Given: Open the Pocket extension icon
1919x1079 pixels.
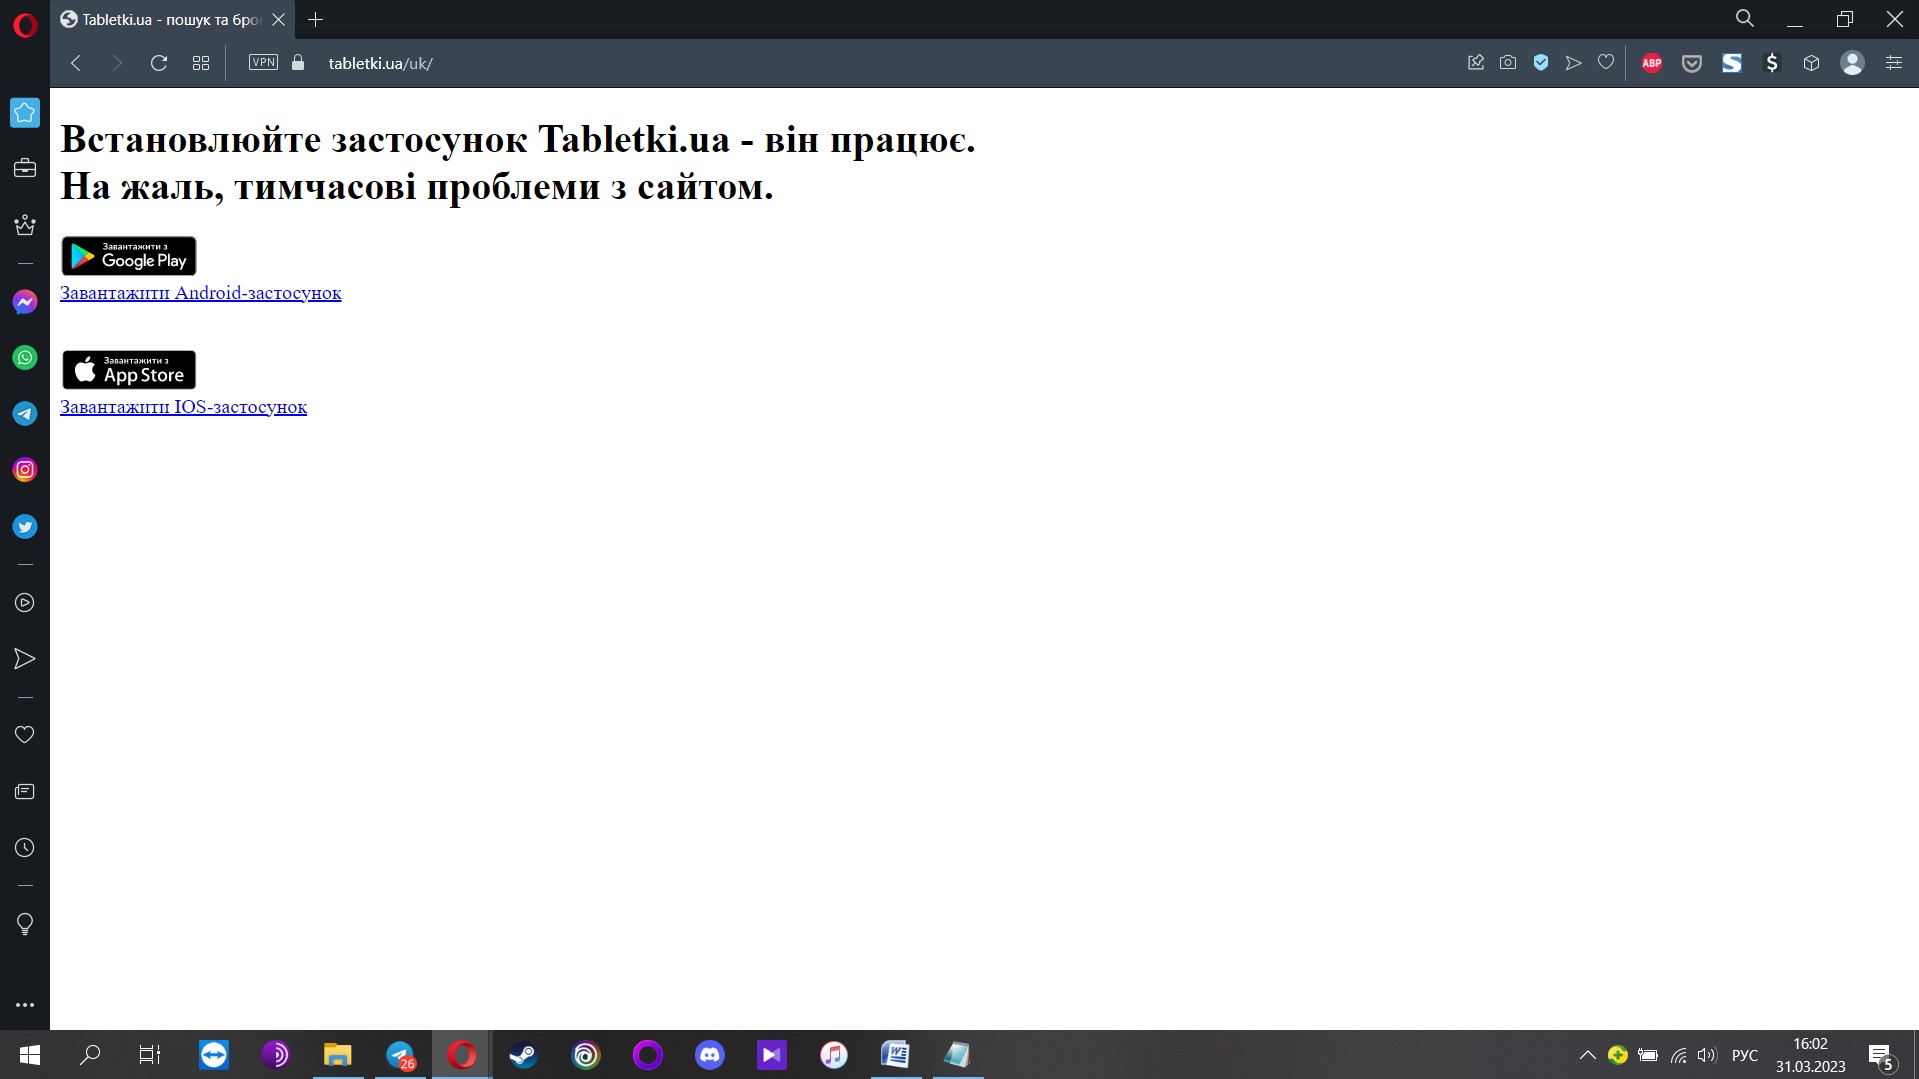Looking at the screenshot, I should [1692, 63].
